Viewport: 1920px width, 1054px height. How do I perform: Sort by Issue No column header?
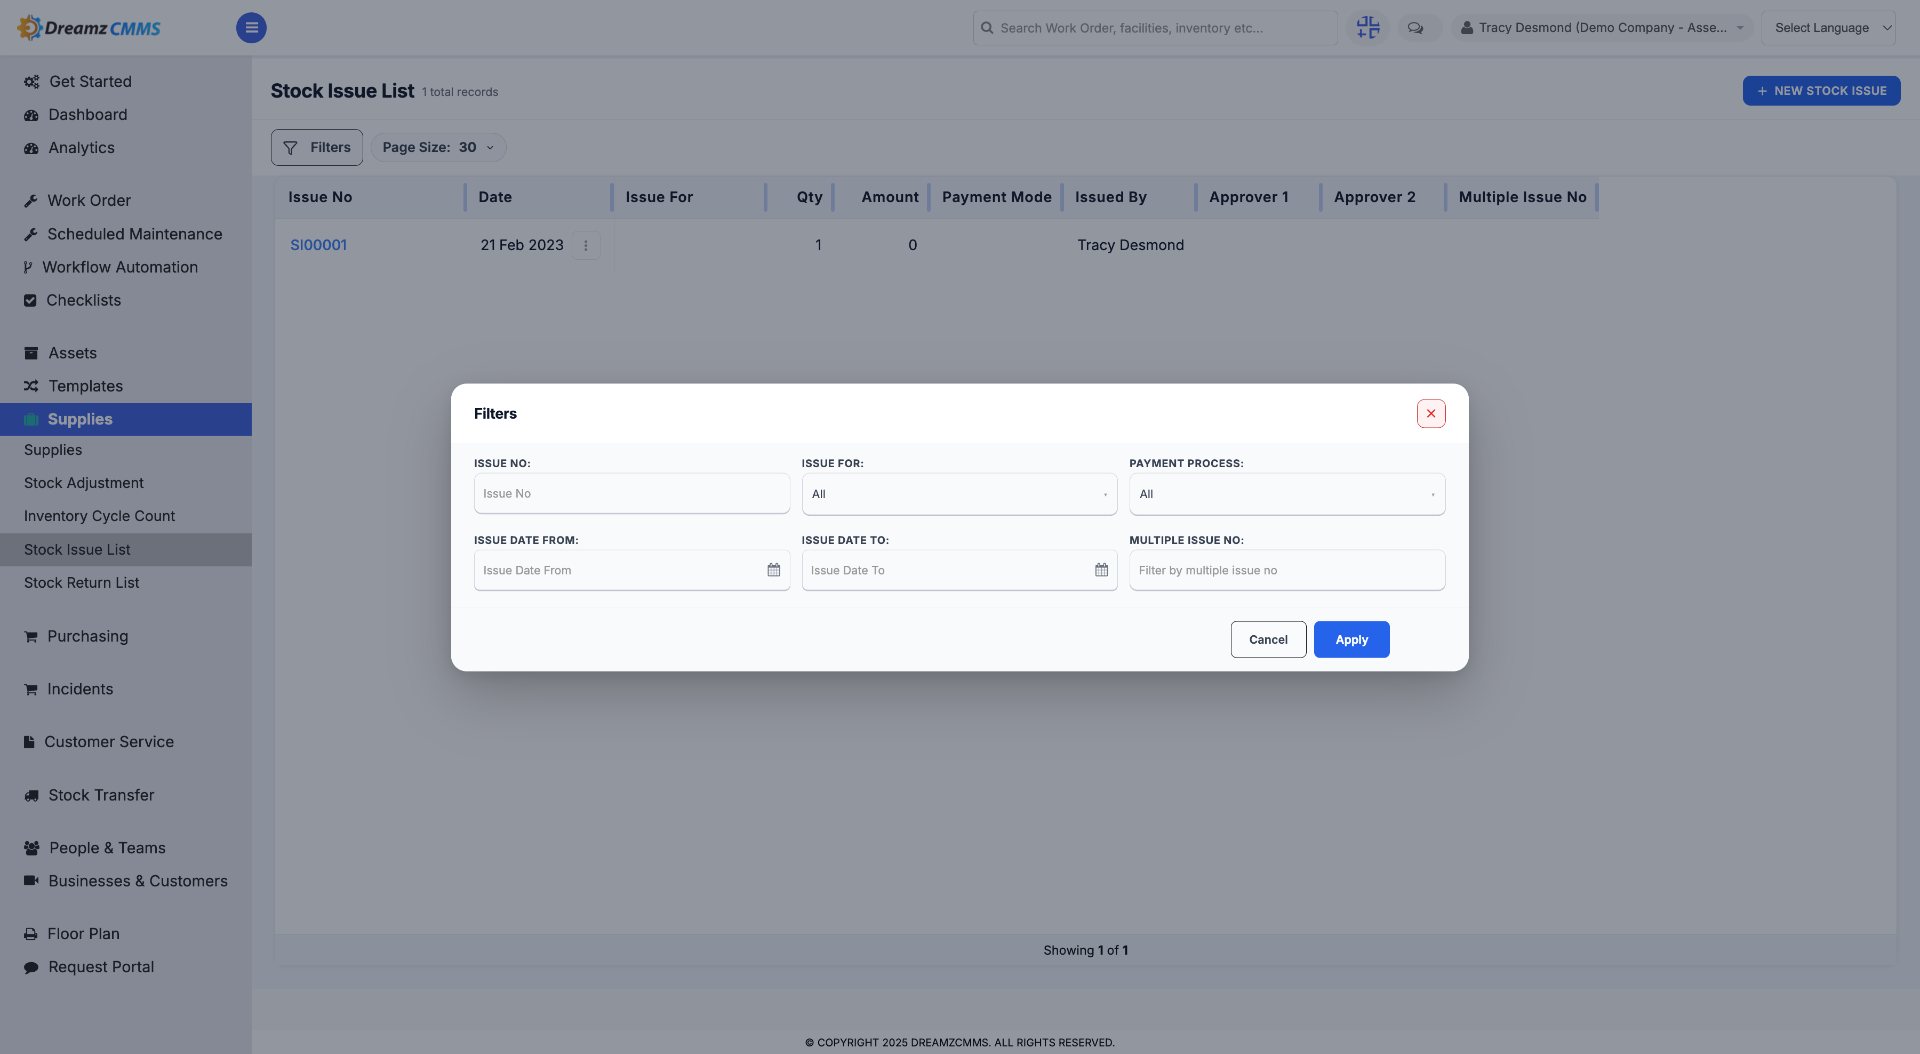(320, 198)
